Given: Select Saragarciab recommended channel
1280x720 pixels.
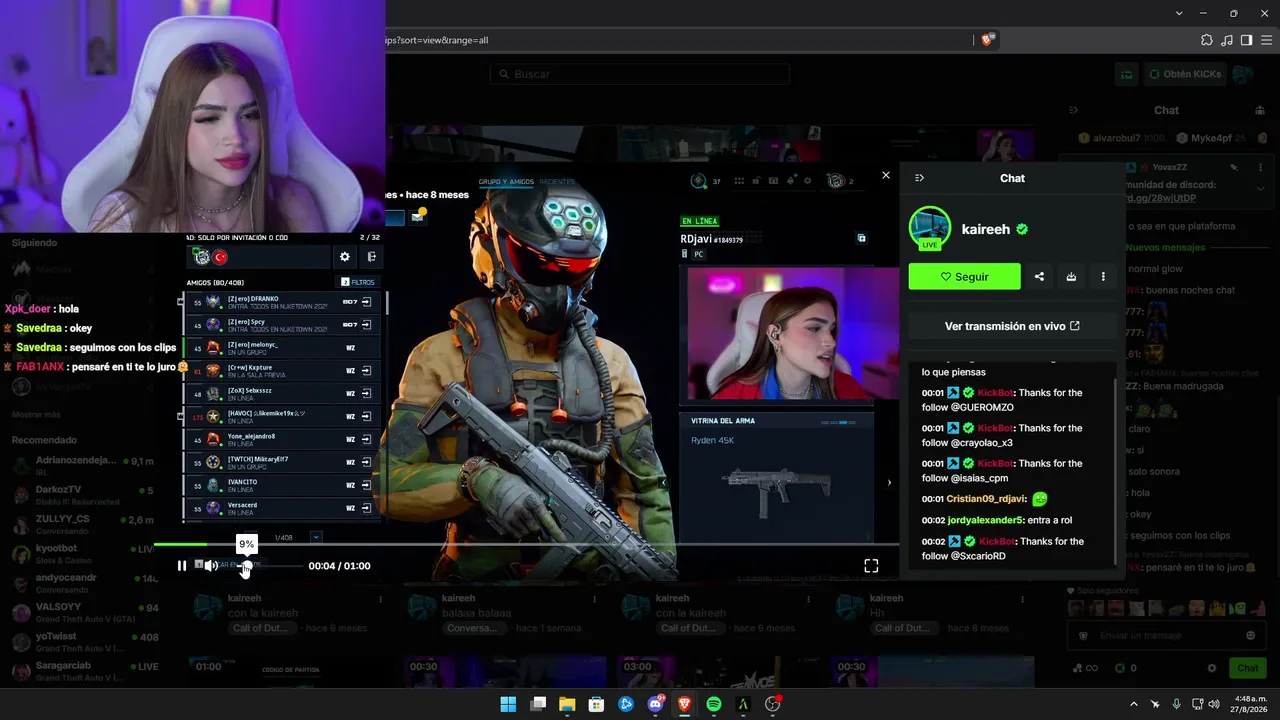Looking at the screenshot, I should pyautogui.click(x=83, y=670).
